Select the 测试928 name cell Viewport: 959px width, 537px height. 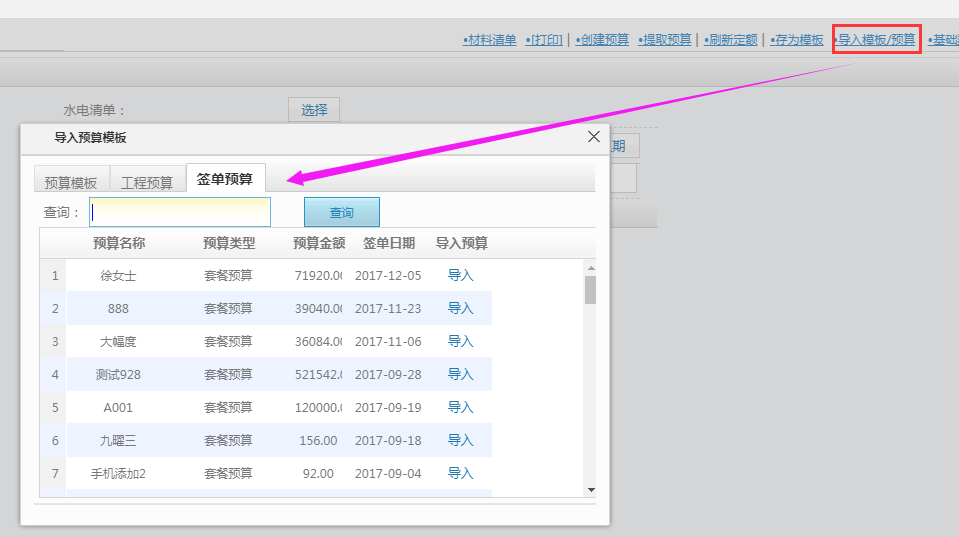(x=118, y=375)
